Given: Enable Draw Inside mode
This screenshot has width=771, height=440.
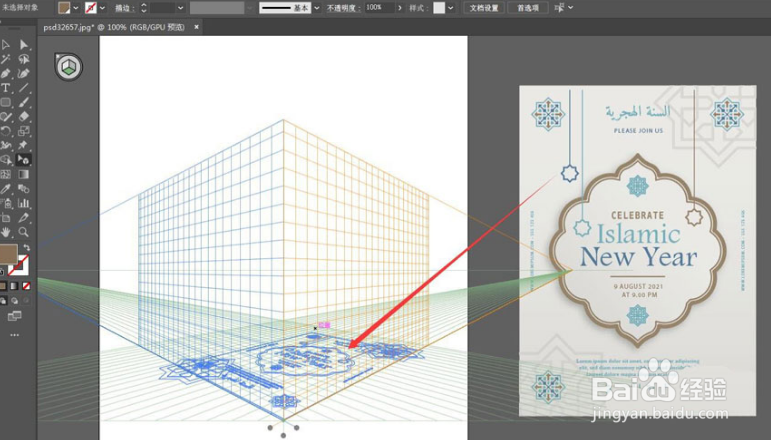Looking at the screenshot, I should click(x=26, y=300).
